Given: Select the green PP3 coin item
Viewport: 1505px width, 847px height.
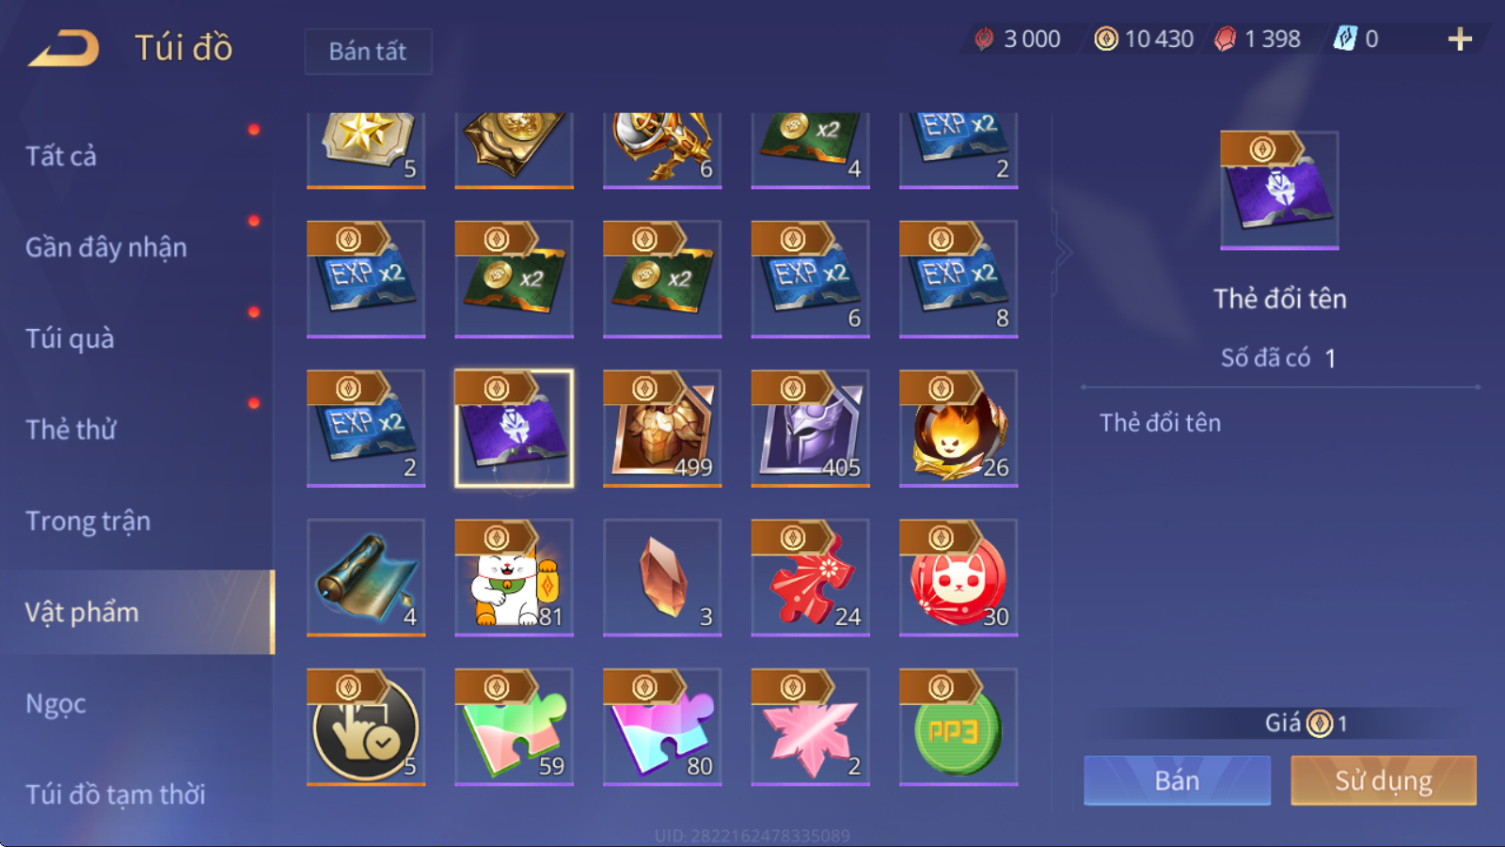Looking at the screenshot, I should [958, 727].
